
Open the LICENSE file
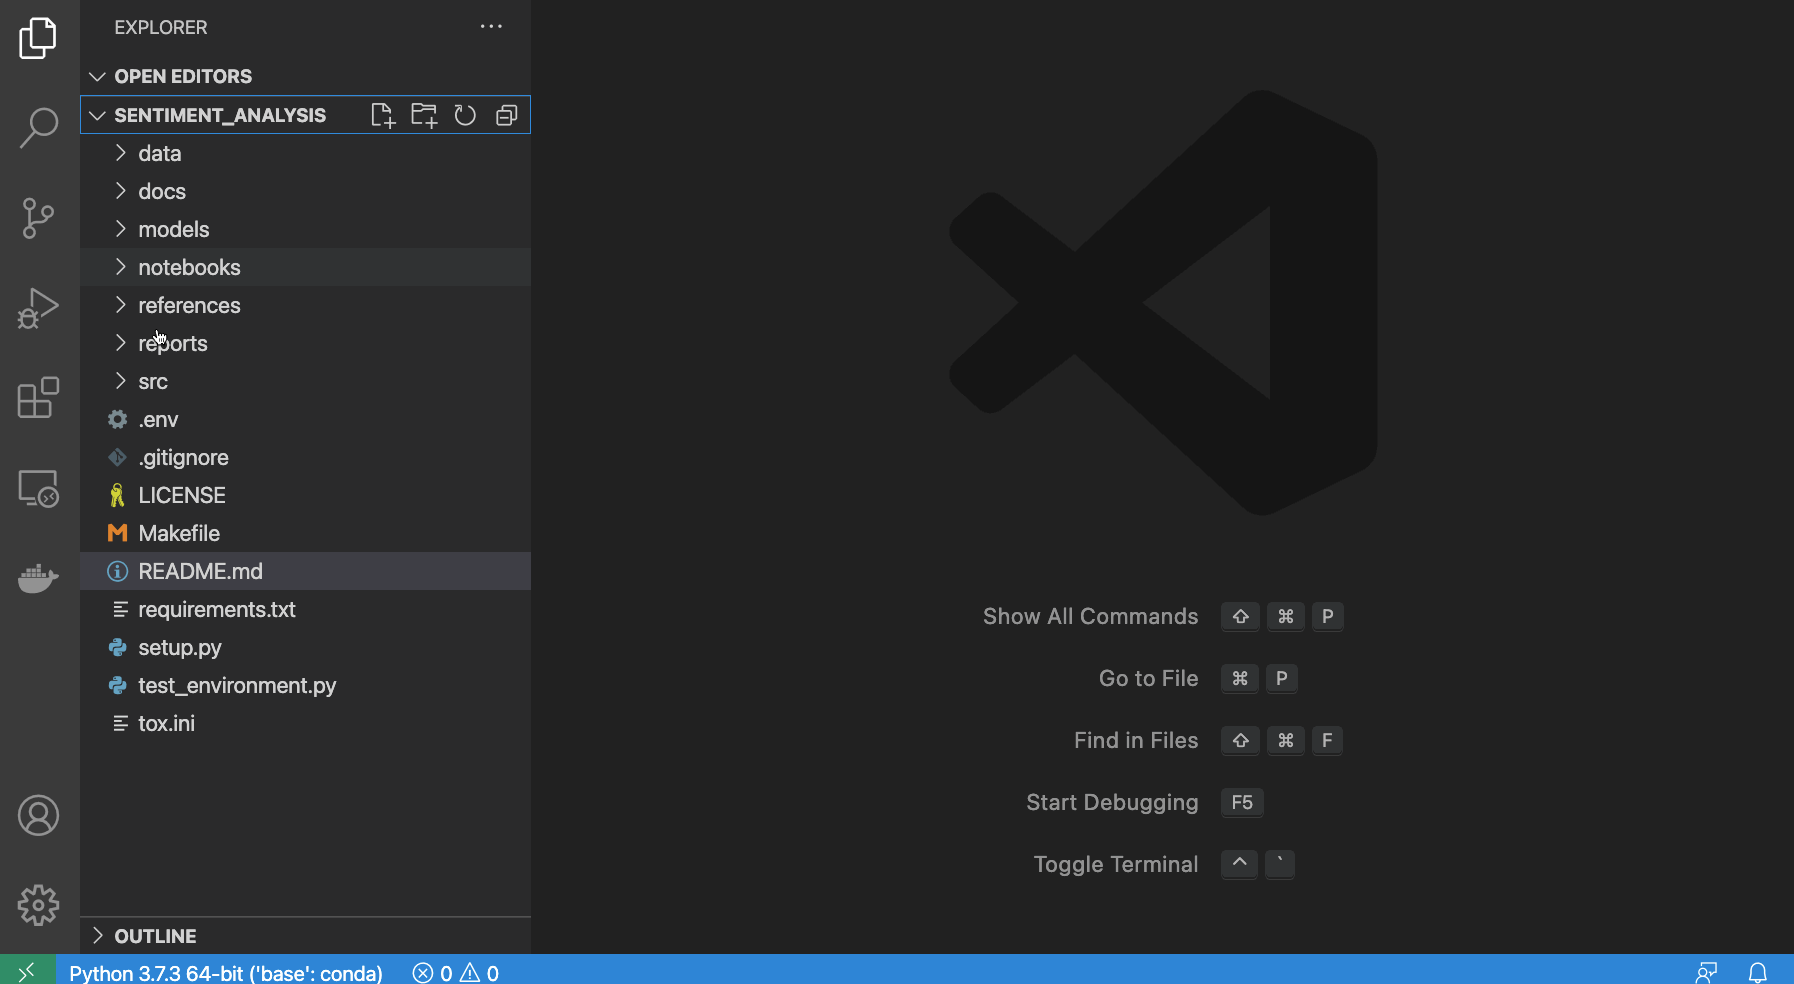pyautogui.click(x=305, y=495)
